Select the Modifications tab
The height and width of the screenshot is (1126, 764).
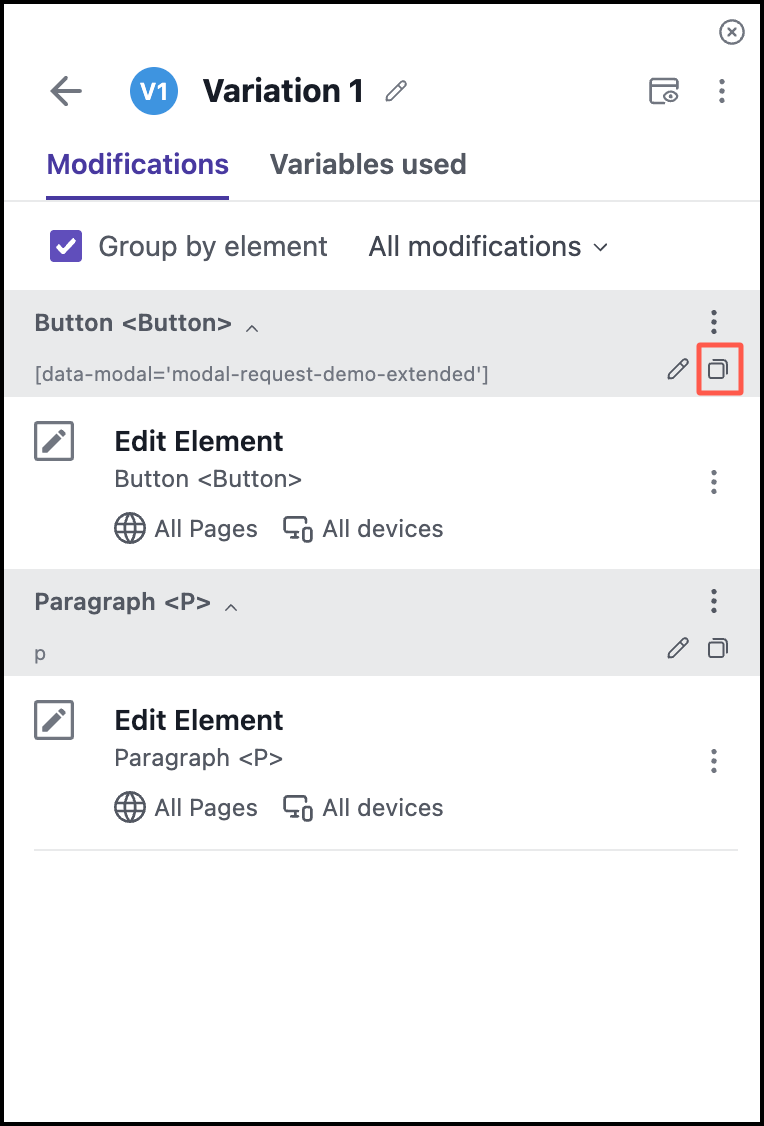click(x=138, y=164)
